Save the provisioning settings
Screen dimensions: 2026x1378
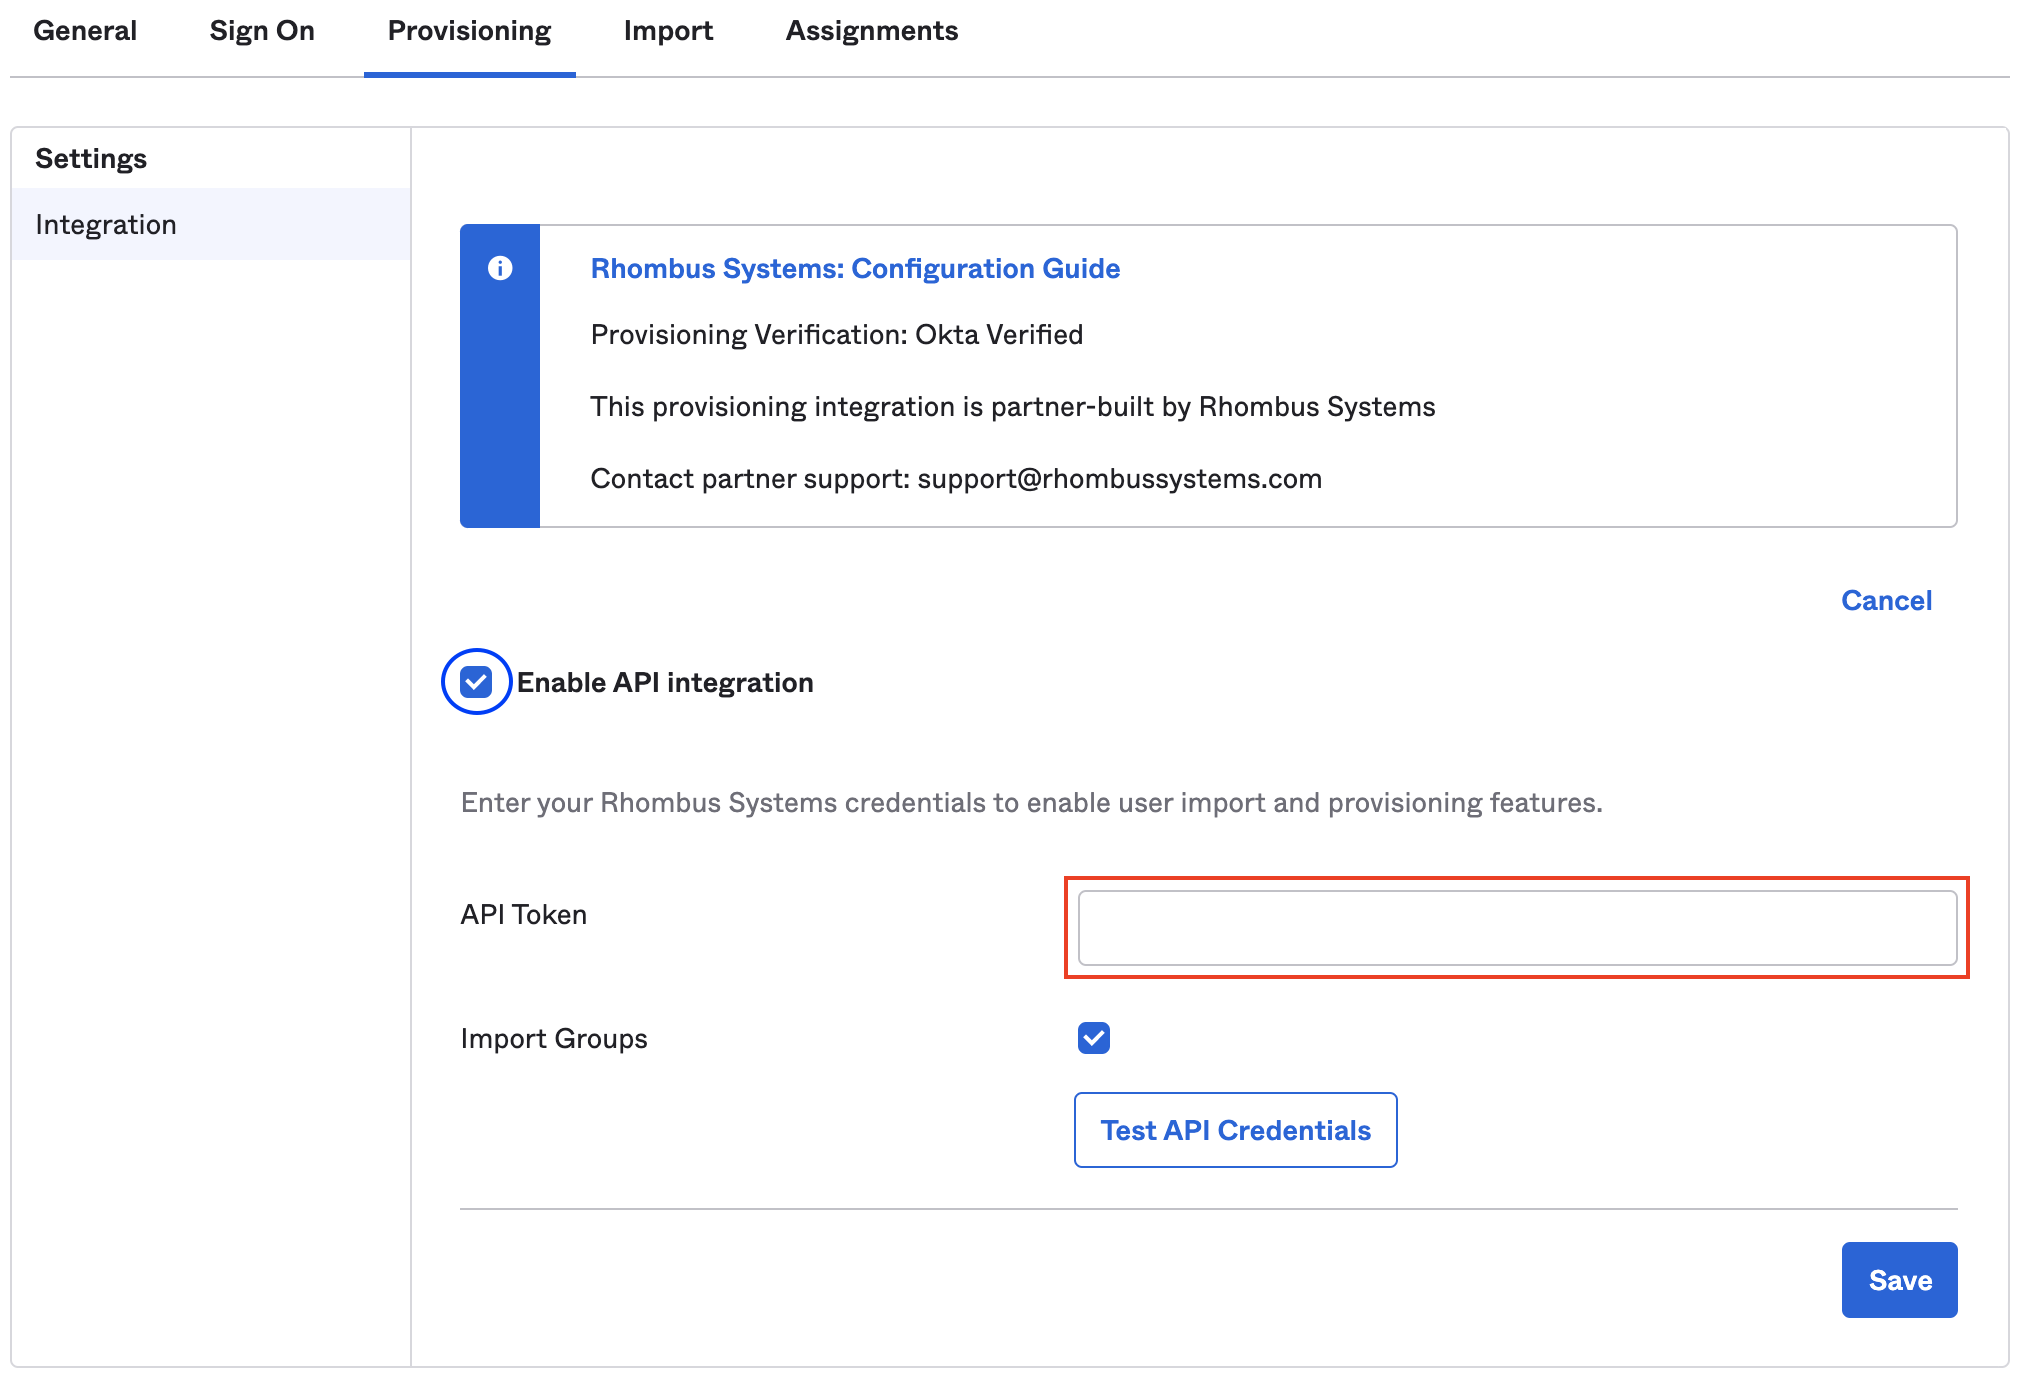click(1899, 1280)
